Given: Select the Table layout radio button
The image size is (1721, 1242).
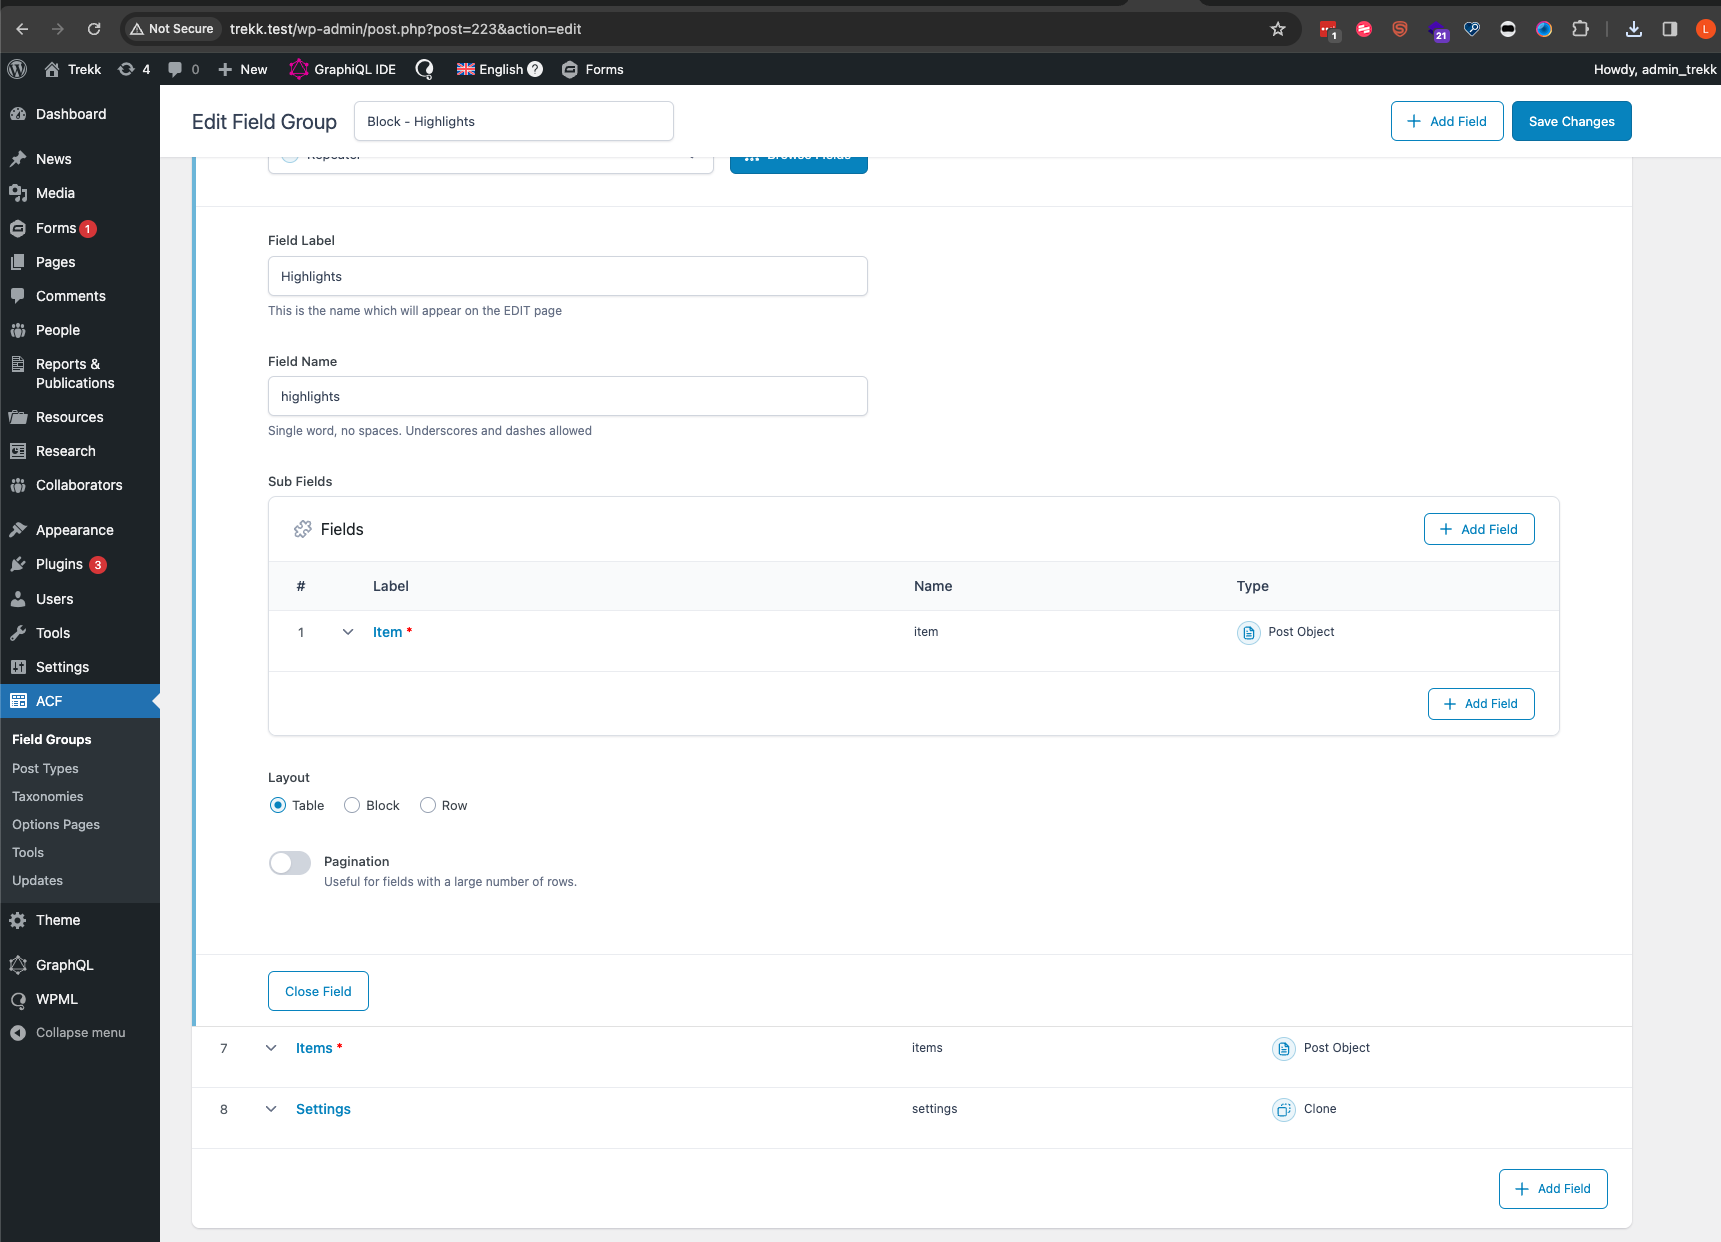Looking at the screenshot, I should [278, 805].
